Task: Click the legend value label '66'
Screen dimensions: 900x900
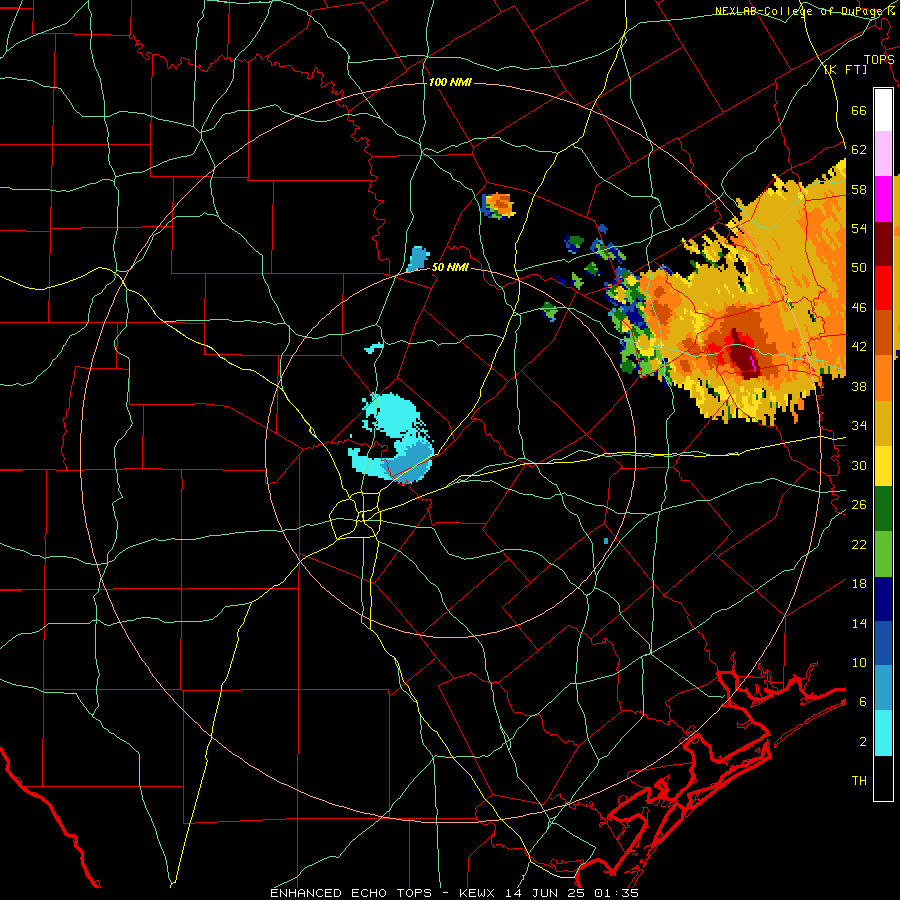Action: pyautogui.click(x=859, y=110)
